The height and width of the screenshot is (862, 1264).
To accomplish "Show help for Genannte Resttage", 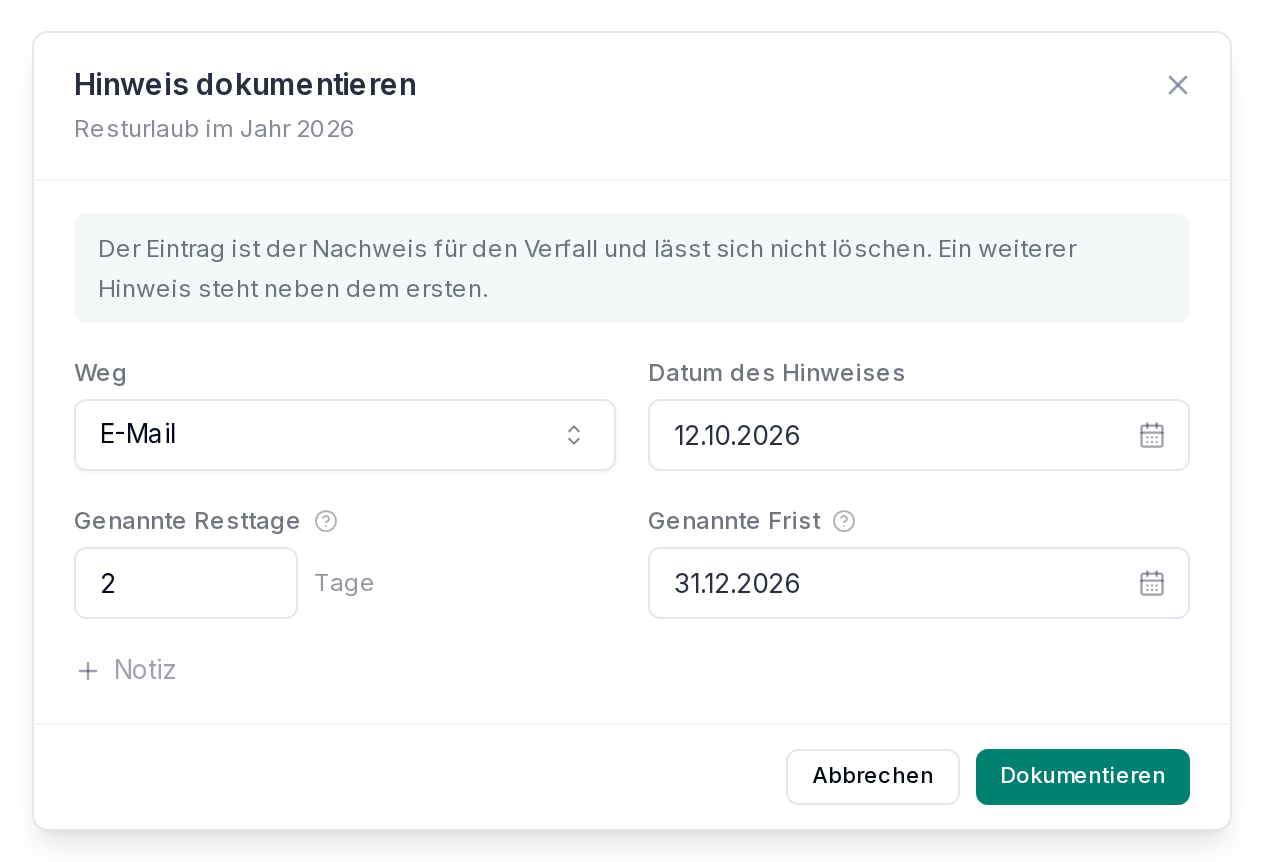I will point(326,521).
